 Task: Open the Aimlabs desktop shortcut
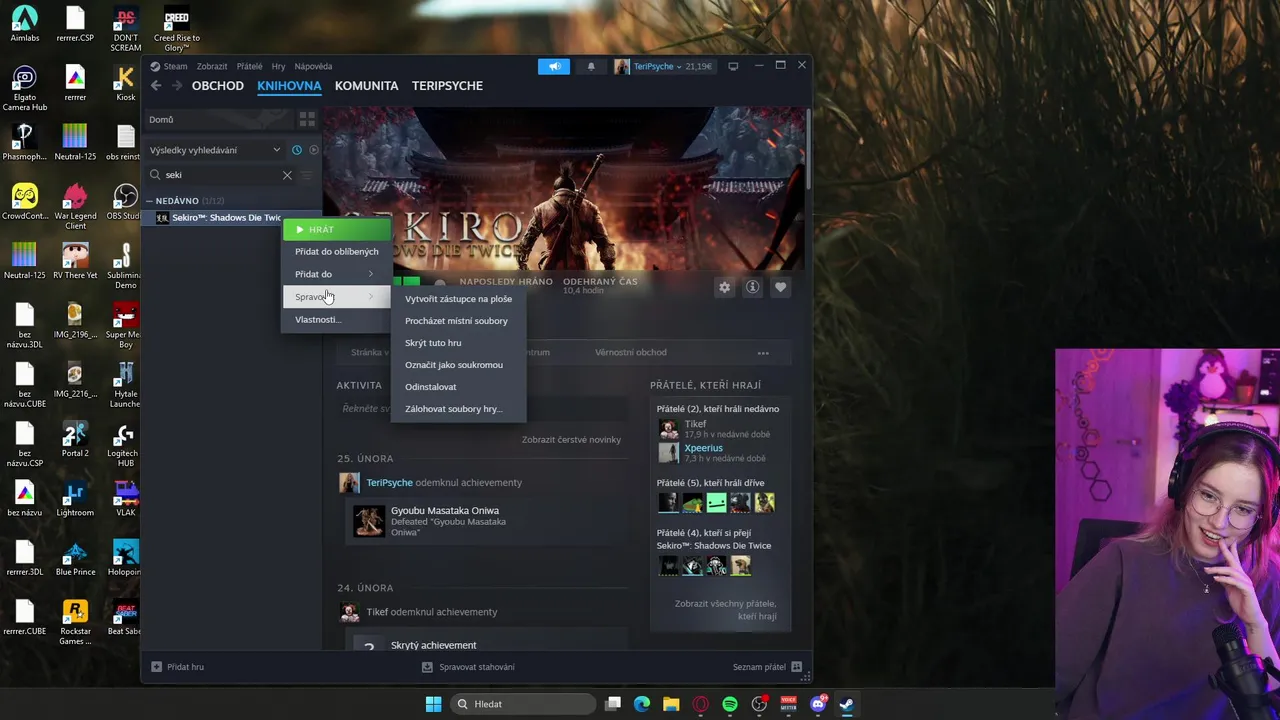coord(25,26)
